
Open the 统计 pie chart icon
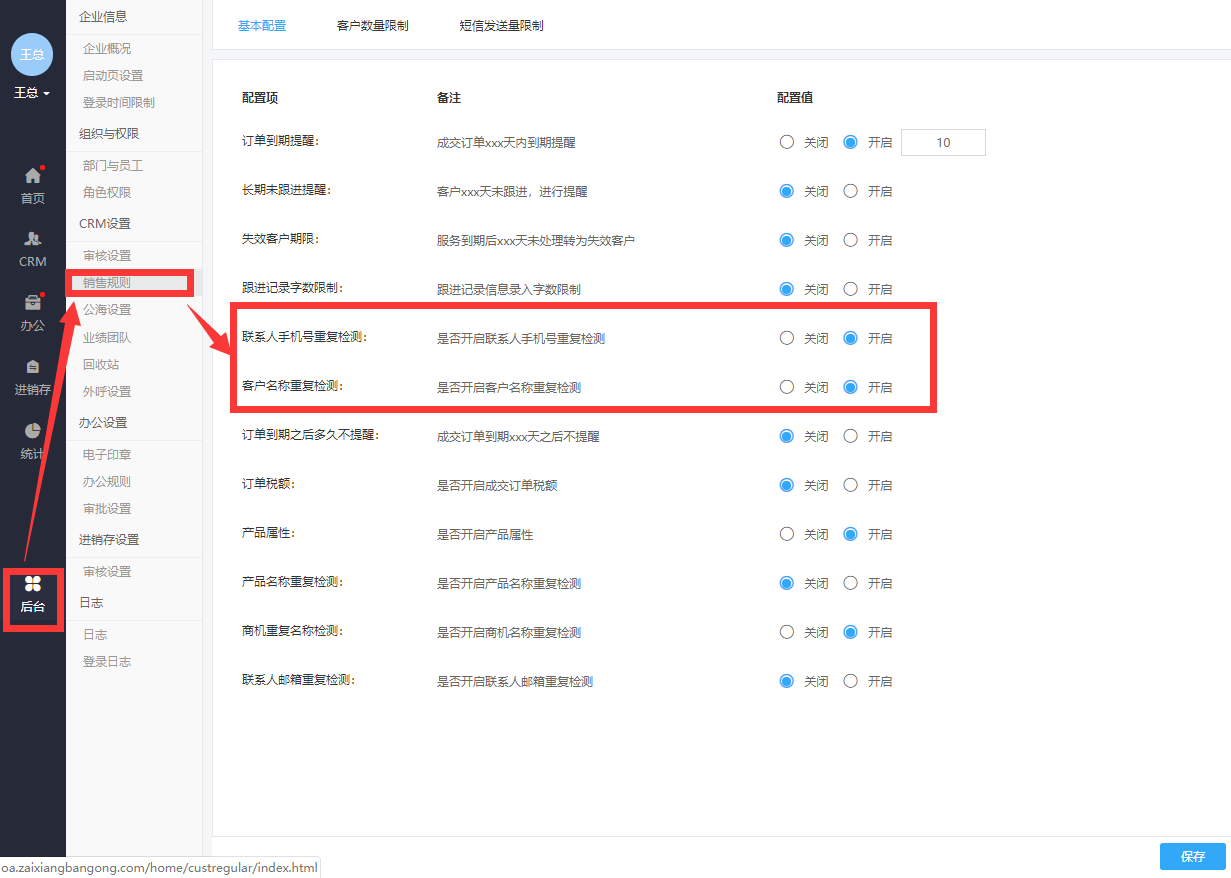click(x=33, y=430)
